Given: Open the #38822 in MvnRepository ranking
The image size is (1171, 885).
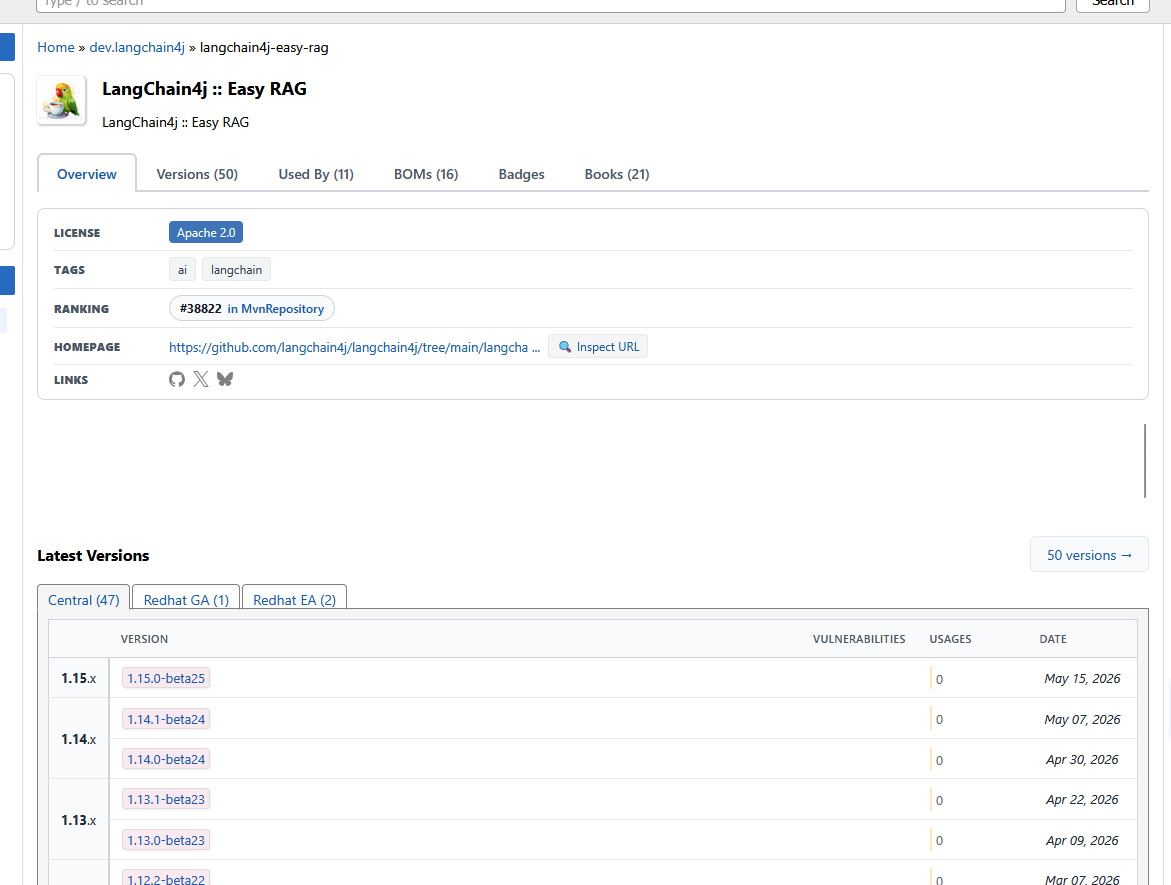Looking at the screenshot, I should coord(252,308).
